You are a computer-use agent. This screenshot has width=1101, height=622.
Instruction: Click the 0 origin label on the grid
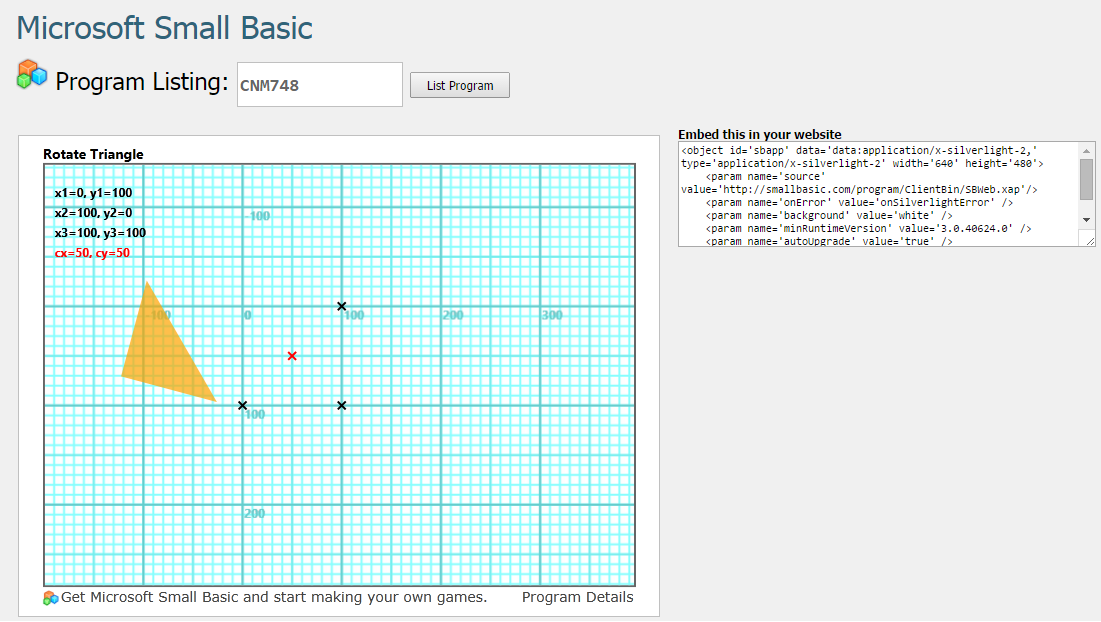[x=247, y=315]
